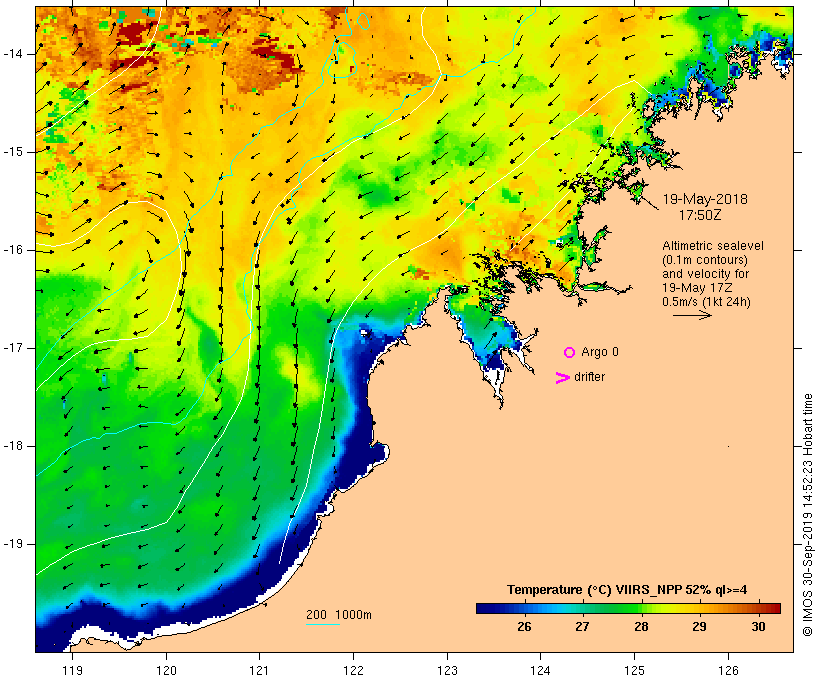The image size is (820, 680).
Task: Click latitude axis label '-15'
Action: (x=12, y=152)
